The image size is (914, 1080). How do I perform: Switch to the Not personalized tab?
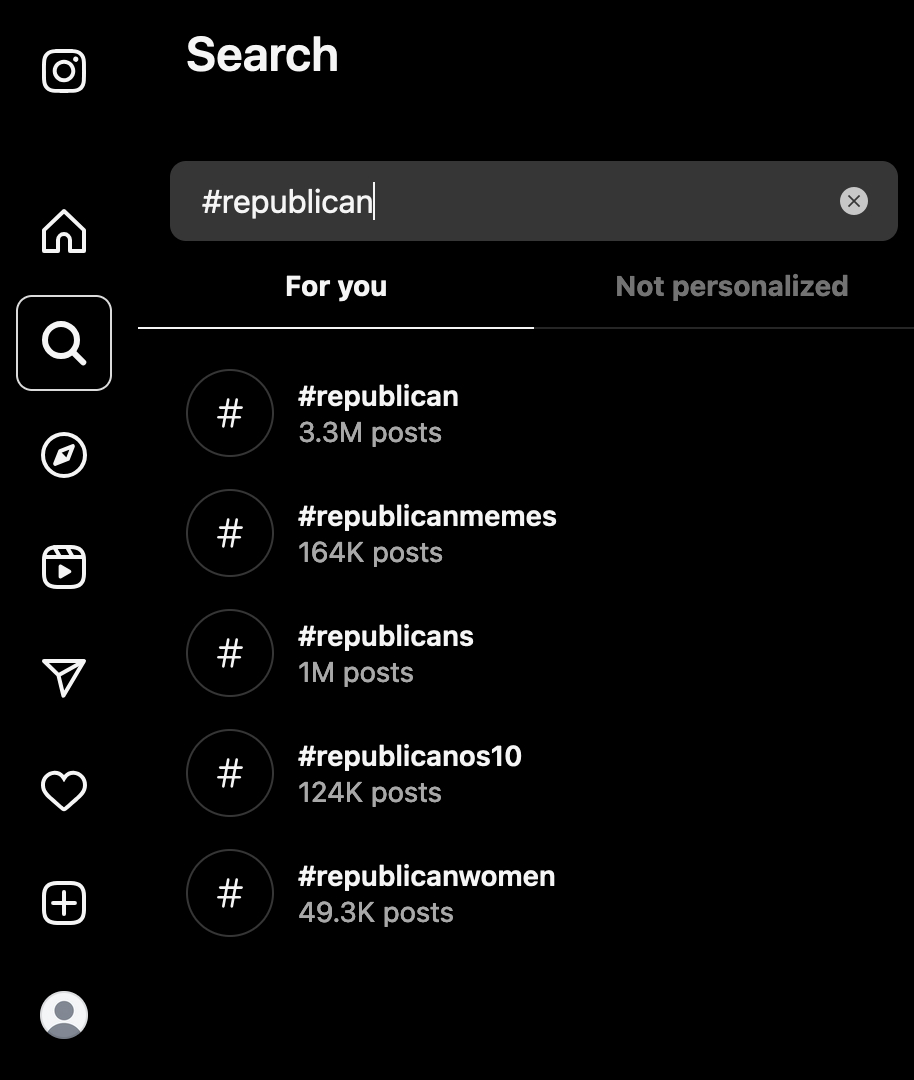(x=731, y=287)
